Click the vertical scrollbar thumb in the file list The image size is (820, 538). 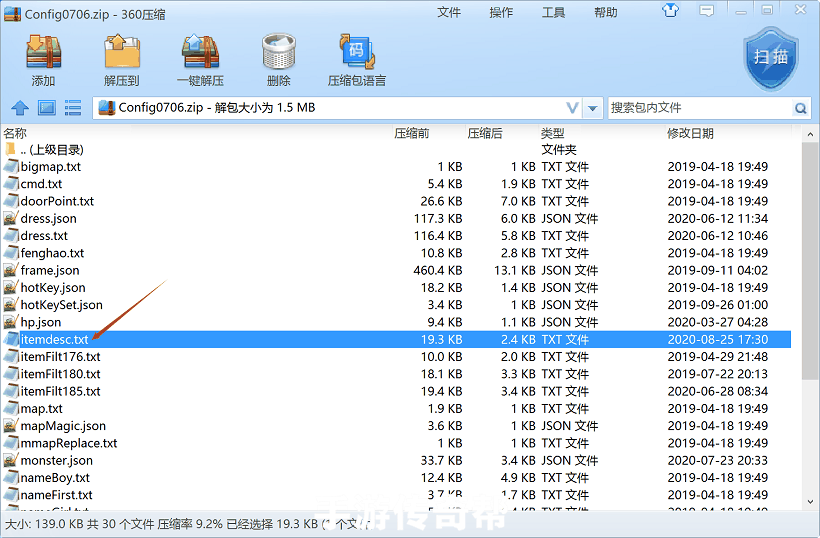point(811,261)
